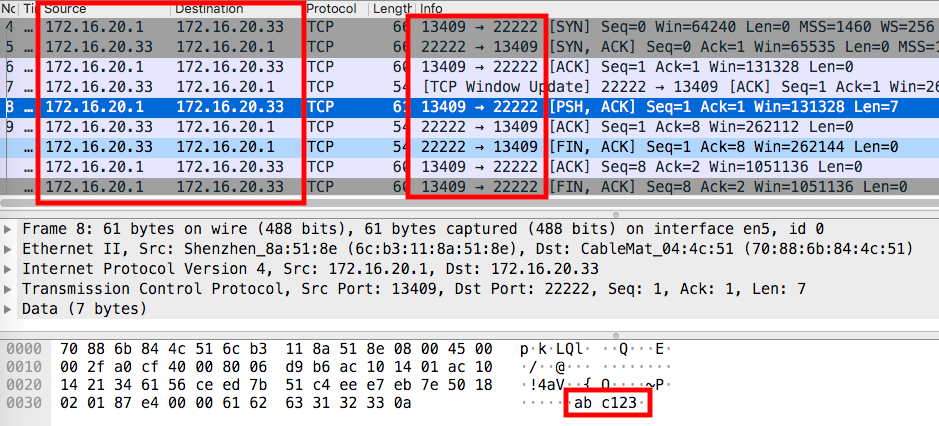The height and width of the screenshot is (426, 939).
Task: Click TCP protocol cell in packet 9 row
Action: [x=321, y=127]
